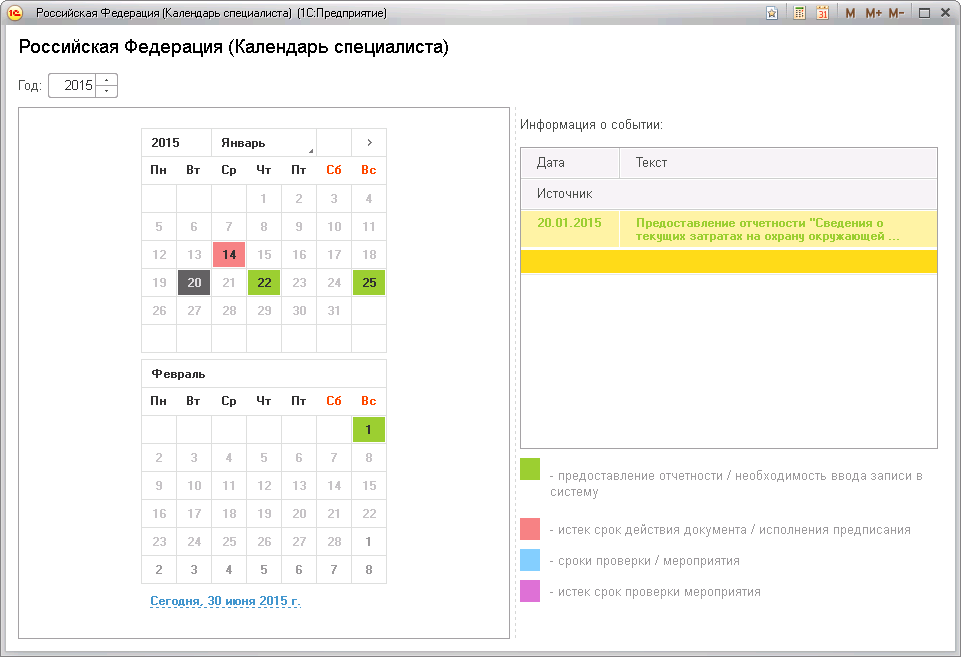This screenshot has width=961, height=657.
Task: Select January 14 marked in red
Action: tap(229, 254)
